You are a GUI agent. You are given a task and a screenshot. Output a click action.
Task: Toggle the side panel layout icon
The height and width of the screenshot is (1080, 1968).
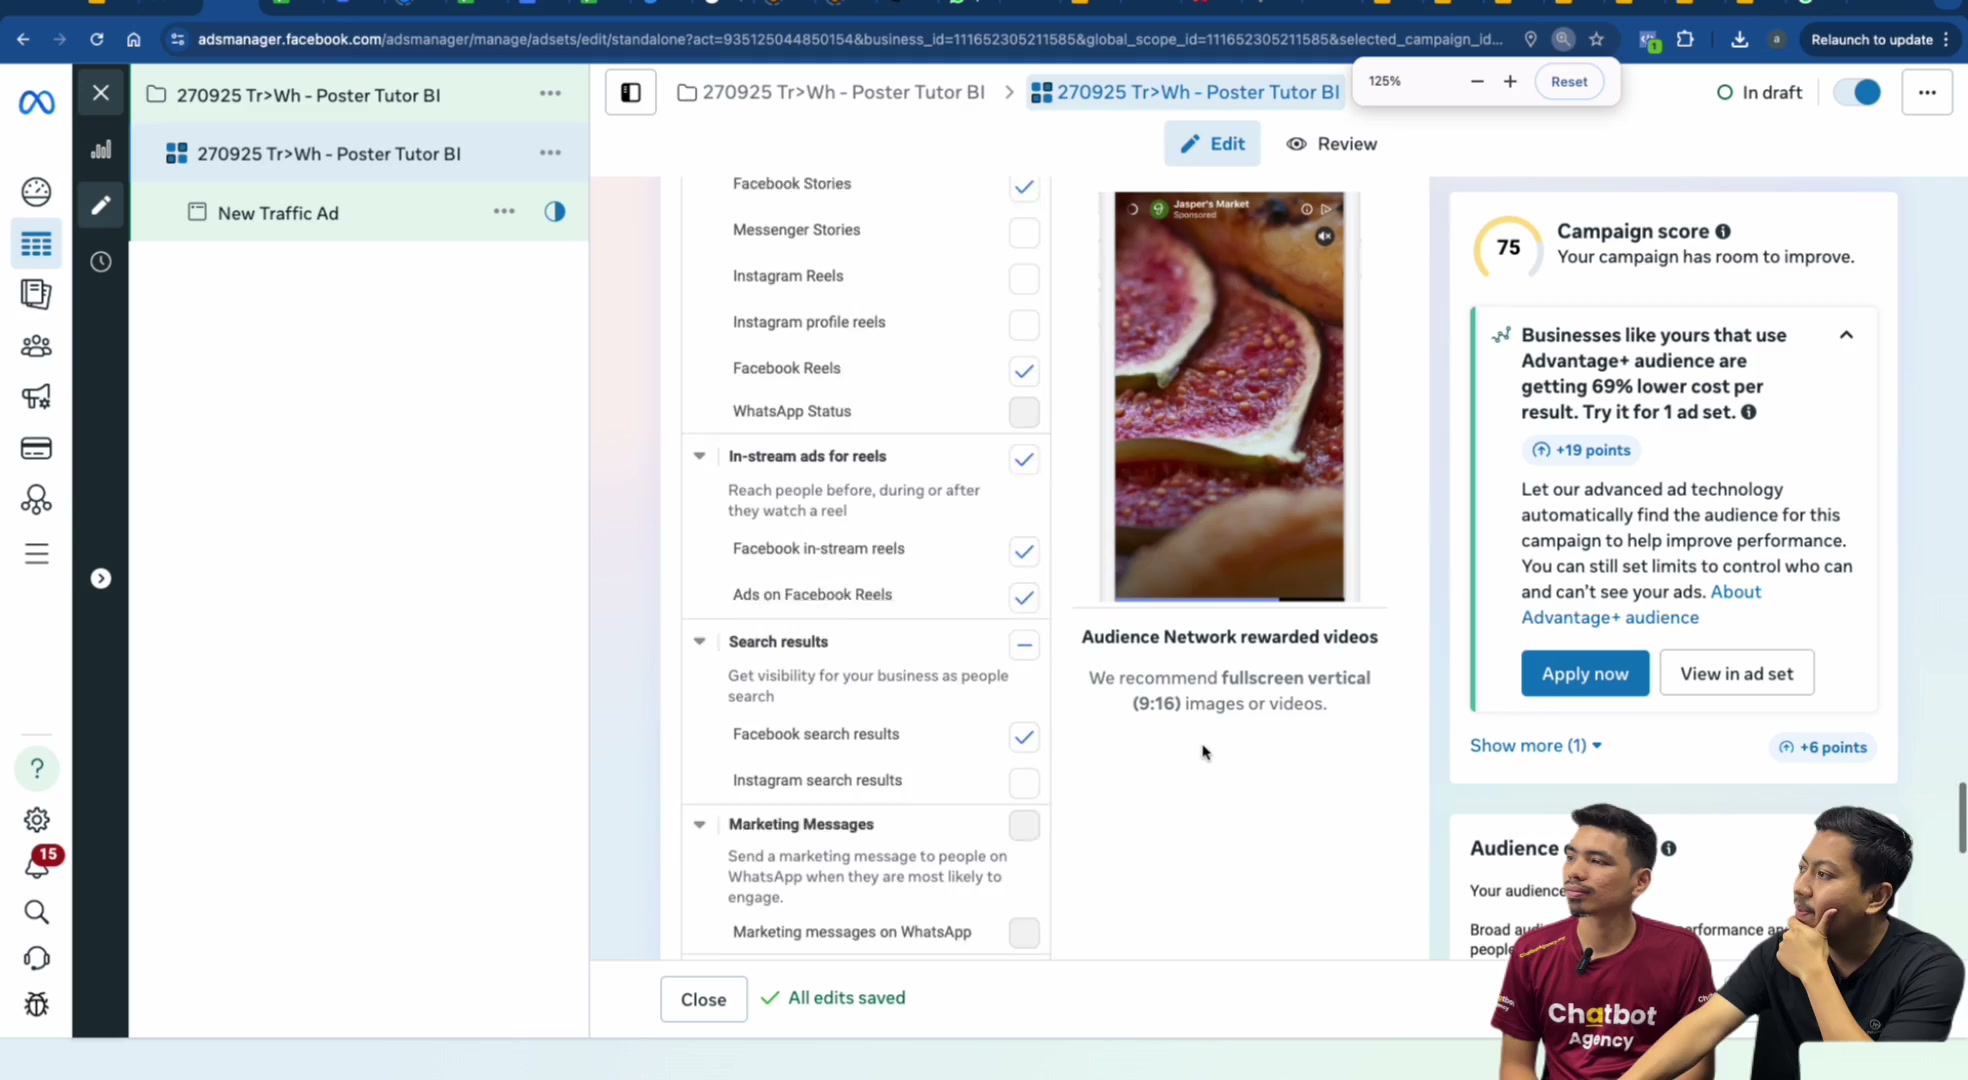tap(631, 92)
